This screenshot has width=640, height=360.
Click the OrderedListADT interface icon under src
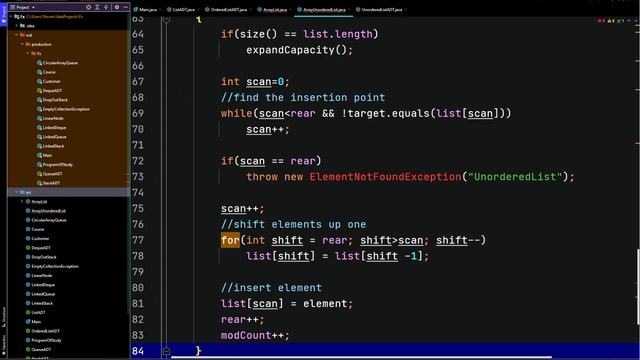28,331
